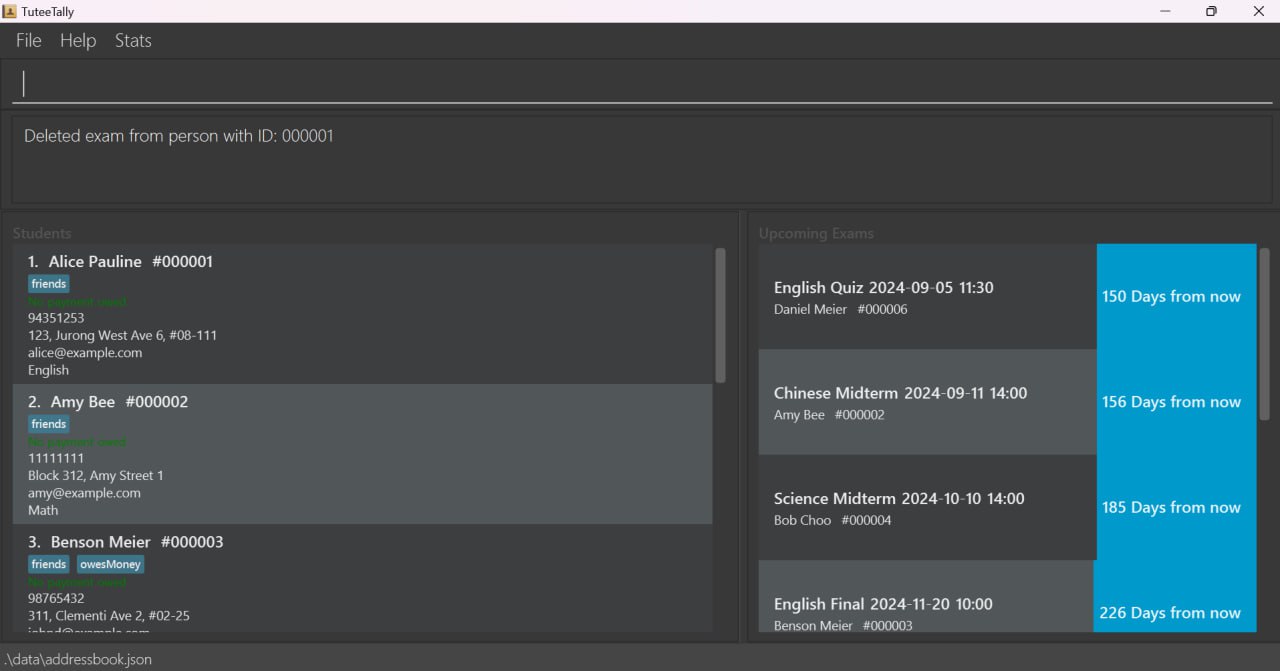Click the owesMoney tag on Benson Meier
This screenshot has width=1280, height=671.
coord(110,564)
